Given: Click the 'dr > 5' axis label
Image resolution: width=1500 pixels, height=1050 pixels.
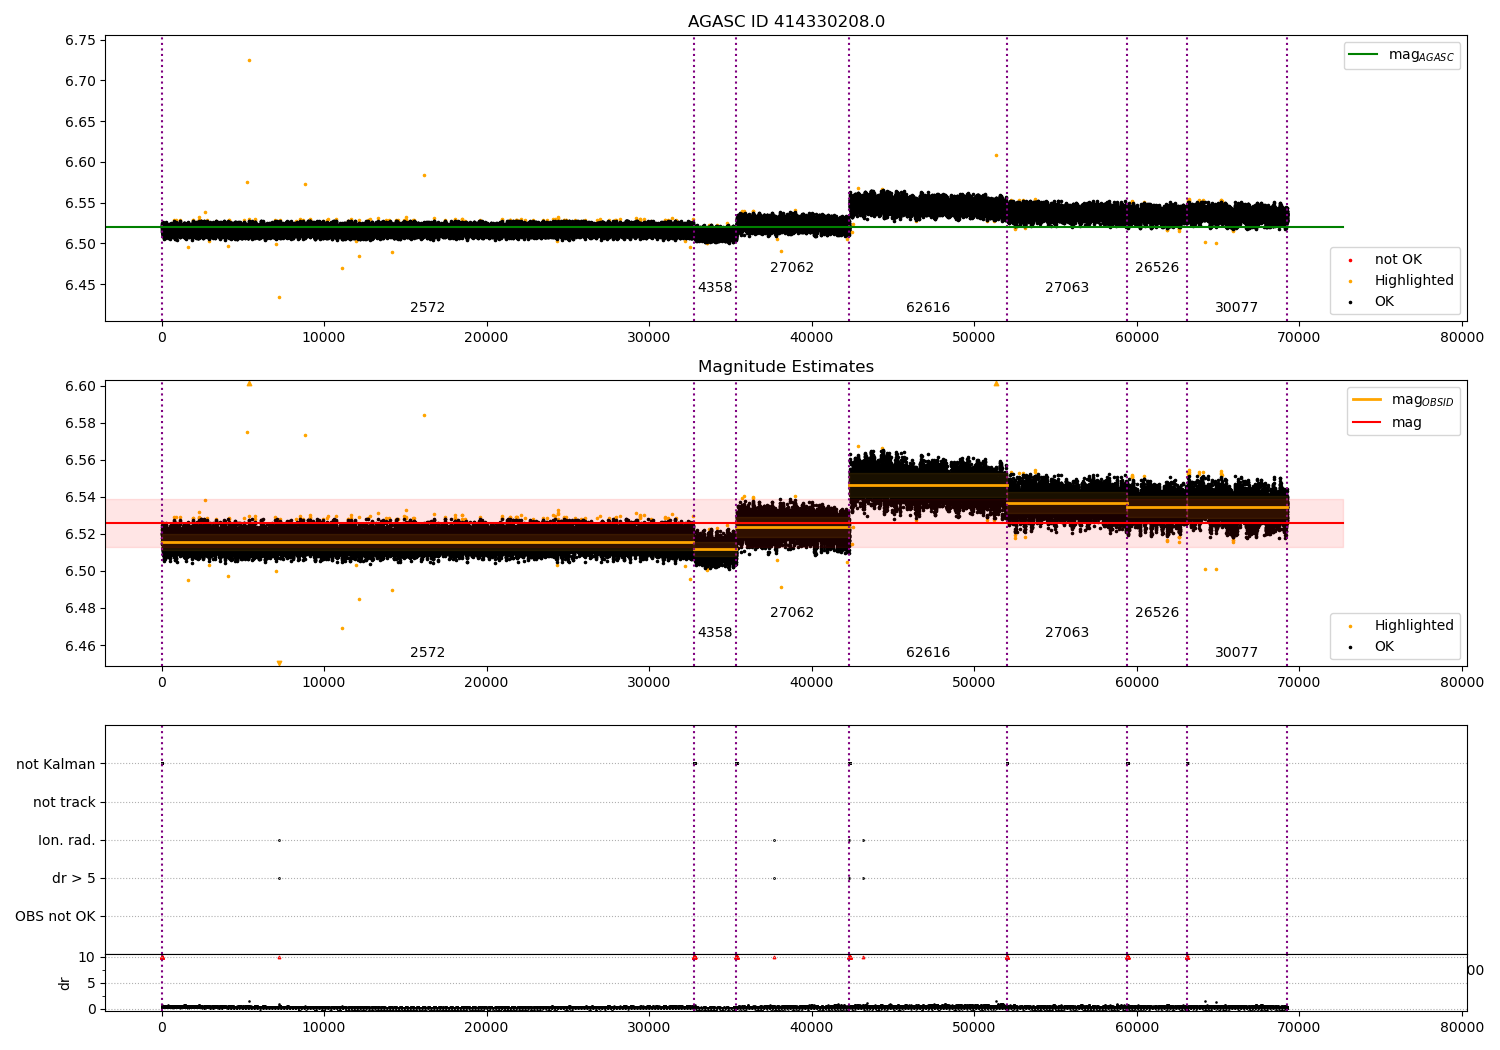Looking at the screenshot, I should click(74, 878).
